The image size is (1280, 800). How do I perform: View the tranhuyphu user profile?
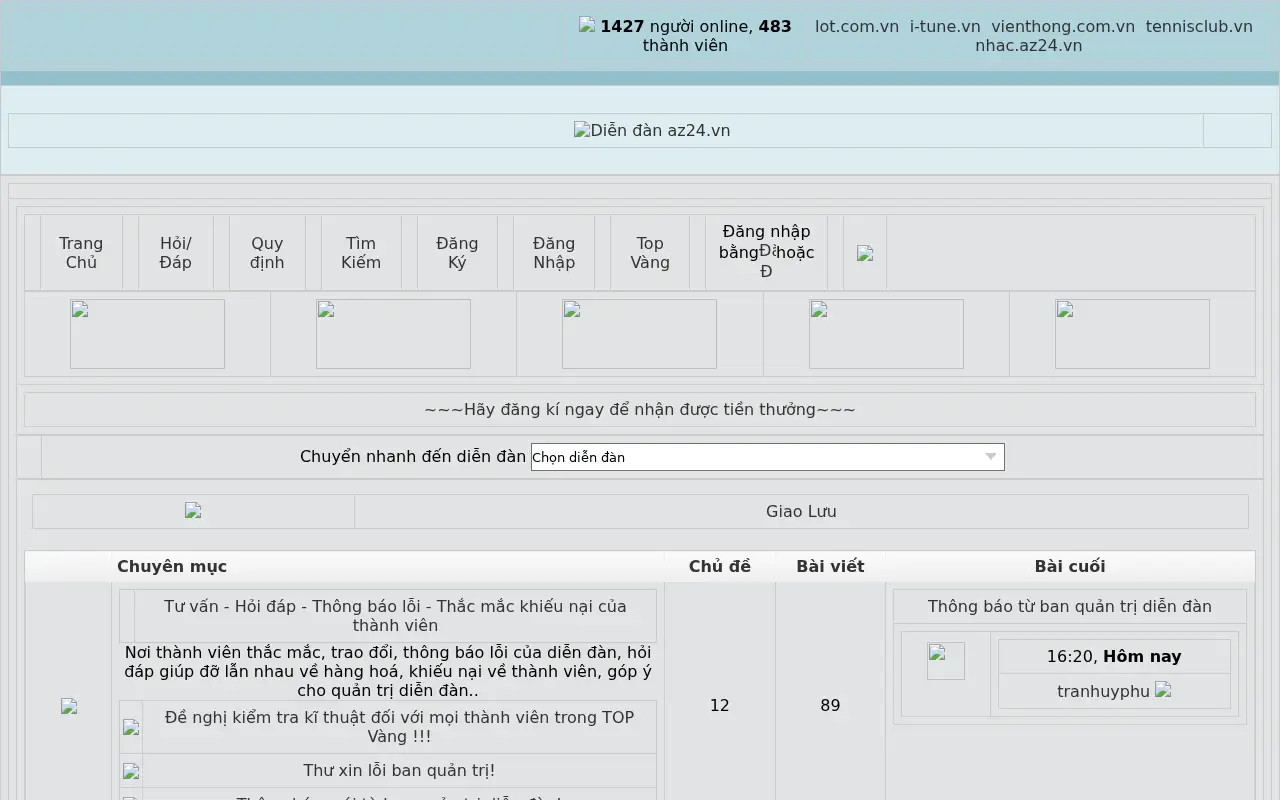(1103, 691)
